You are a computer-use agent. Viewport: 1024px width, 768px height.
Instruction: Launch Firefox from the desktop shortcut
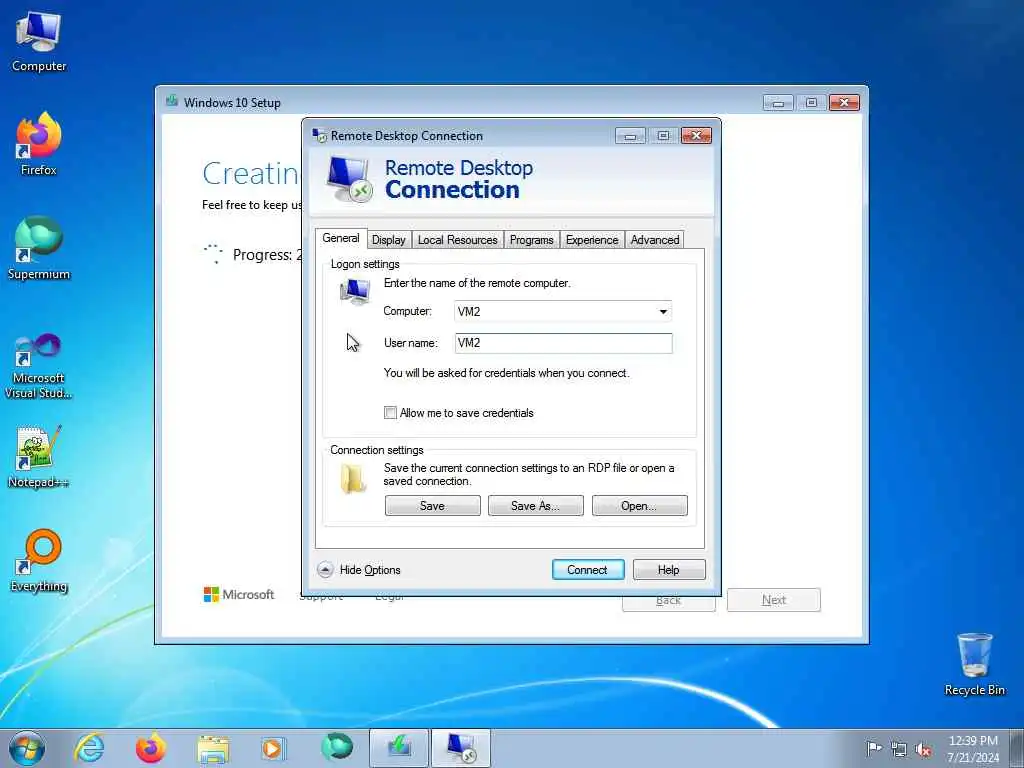(39, 144)
